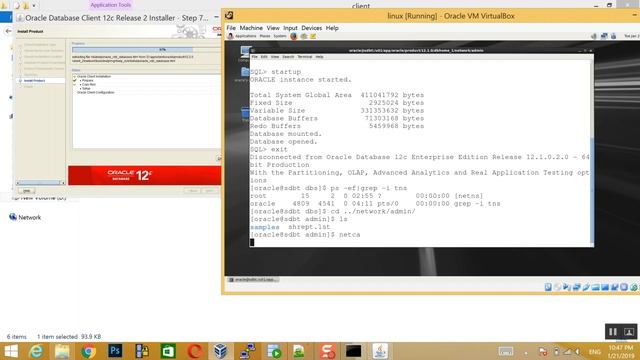Click the VirtualBox window title icon

pos(229,16)
